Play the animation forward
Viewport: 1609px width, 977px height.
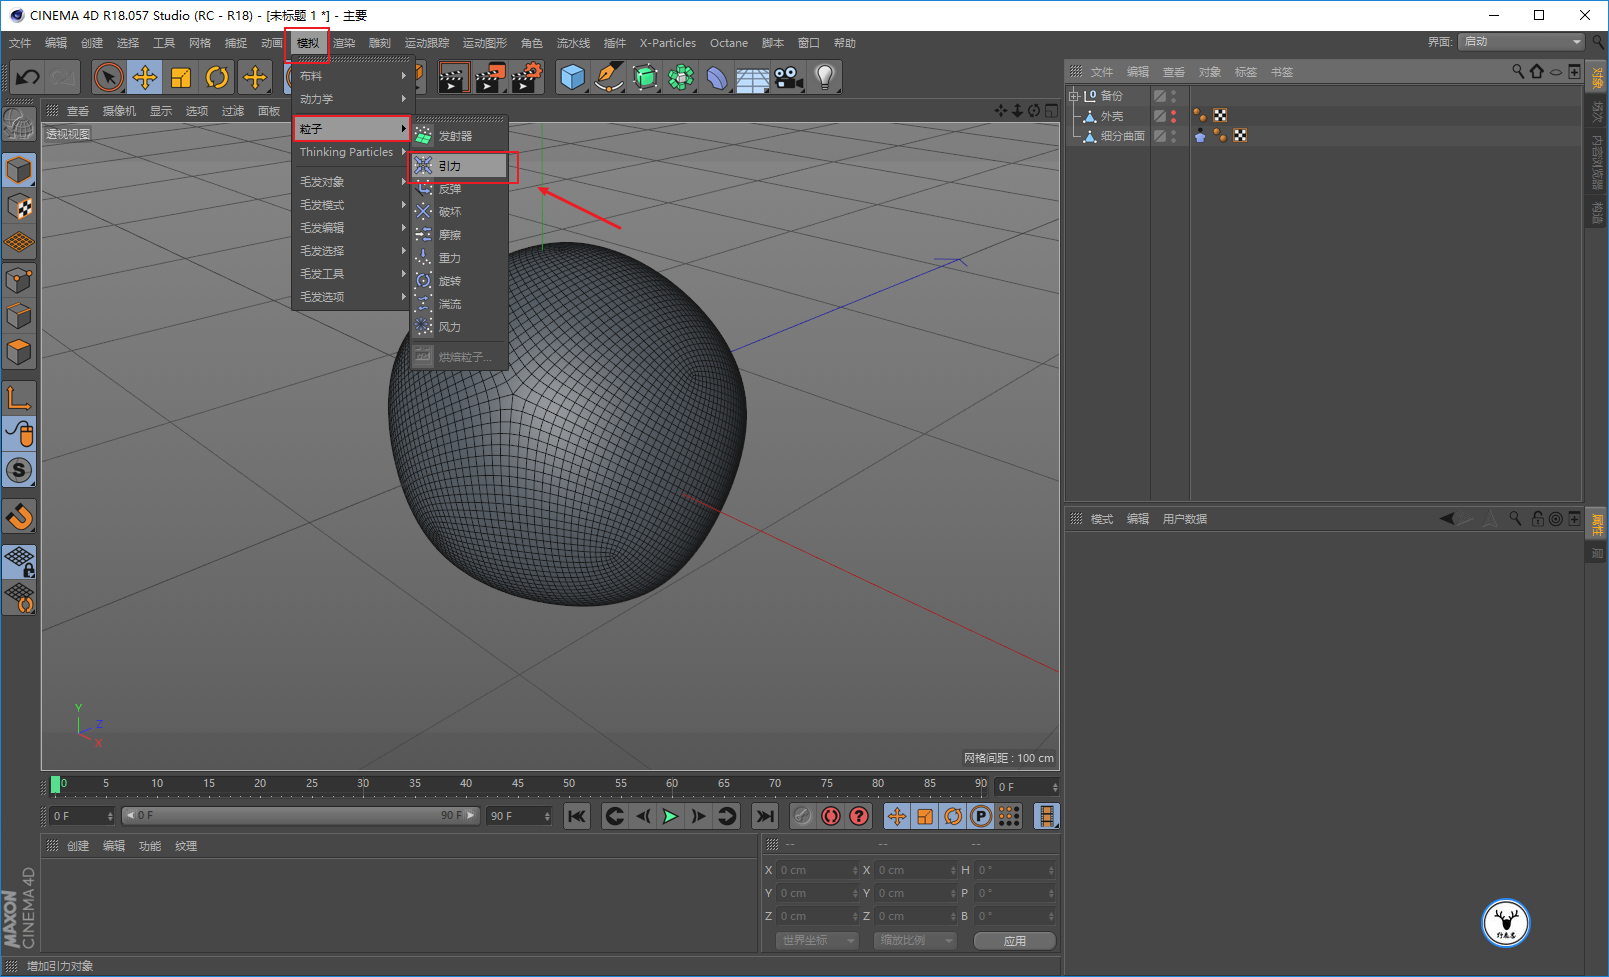pyautogui.click(x=670, y=817)
